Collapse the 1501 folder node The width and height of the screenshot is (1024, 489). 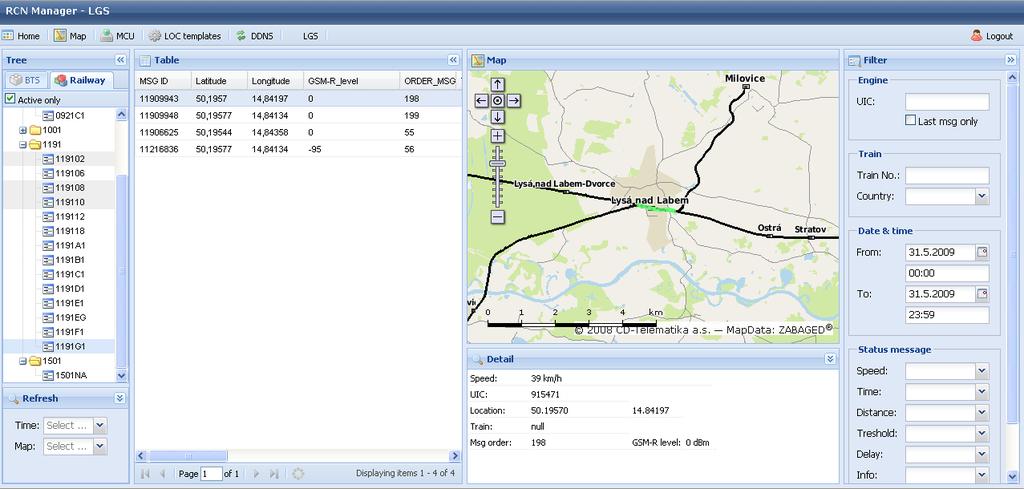[x=23, y=361]
